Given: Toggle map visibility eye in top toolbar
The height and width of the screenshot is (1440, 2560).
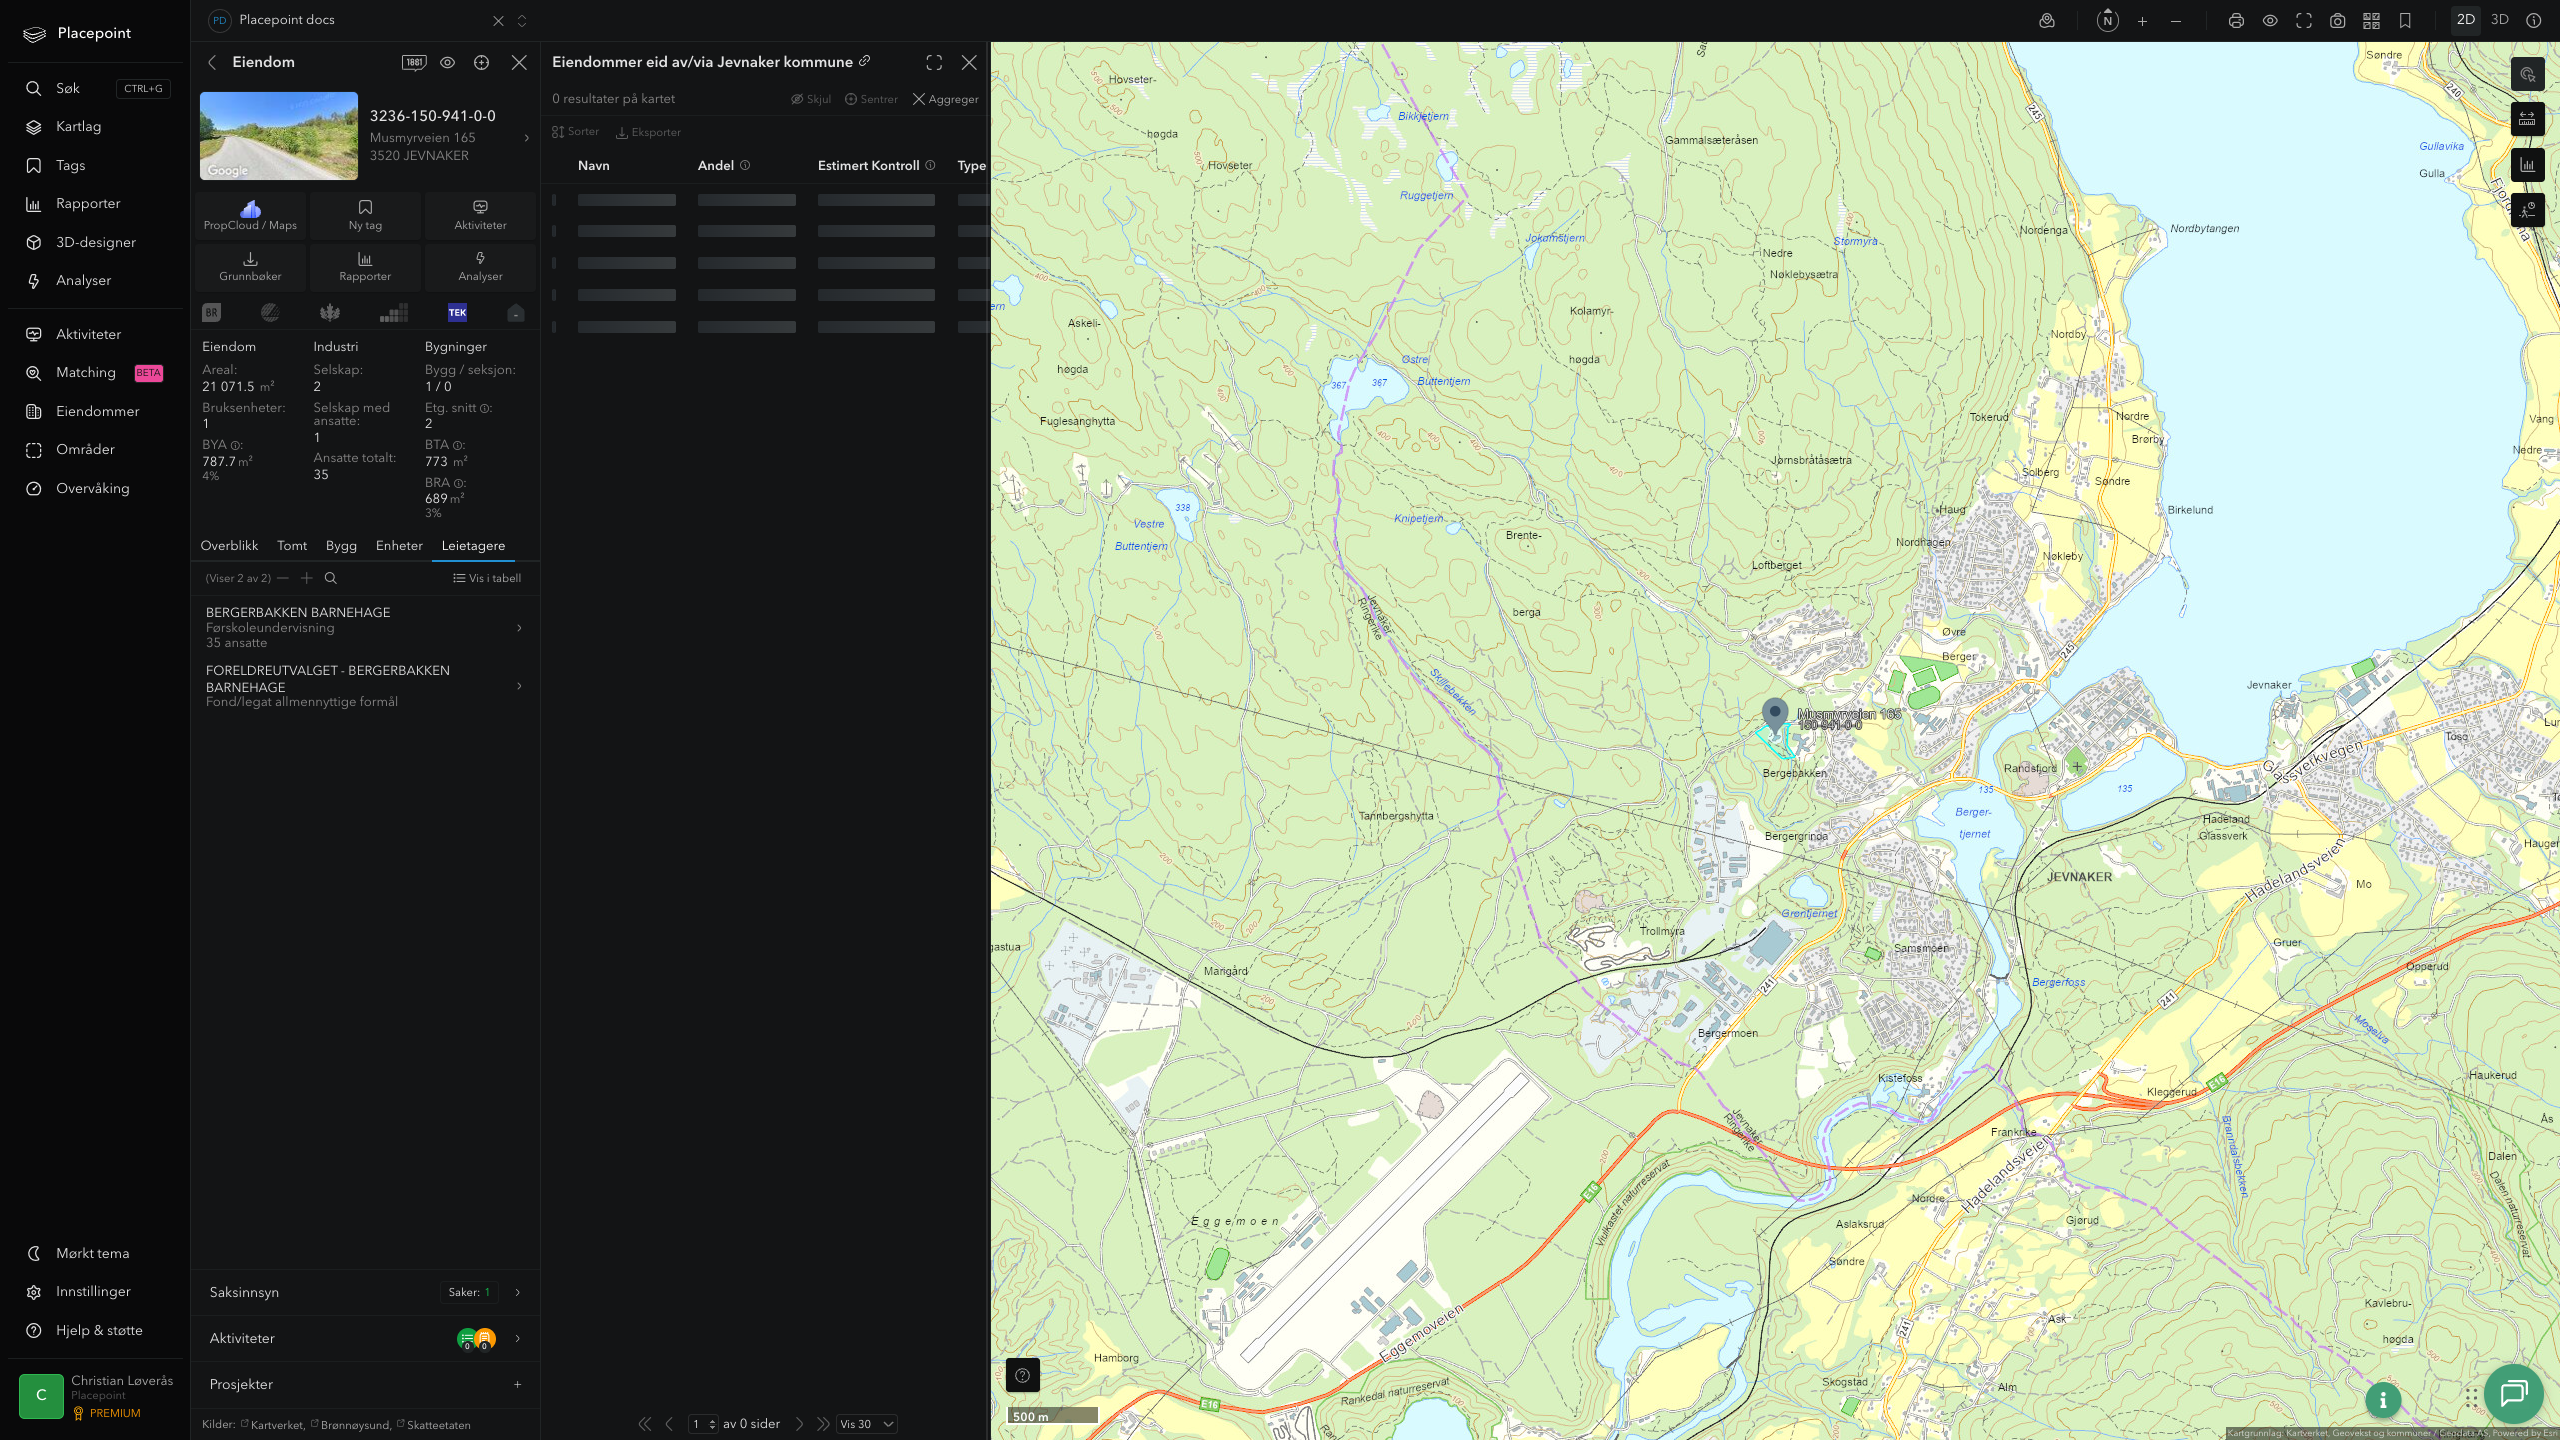Looking at the screenshot, I should (x=2270, y=21).
